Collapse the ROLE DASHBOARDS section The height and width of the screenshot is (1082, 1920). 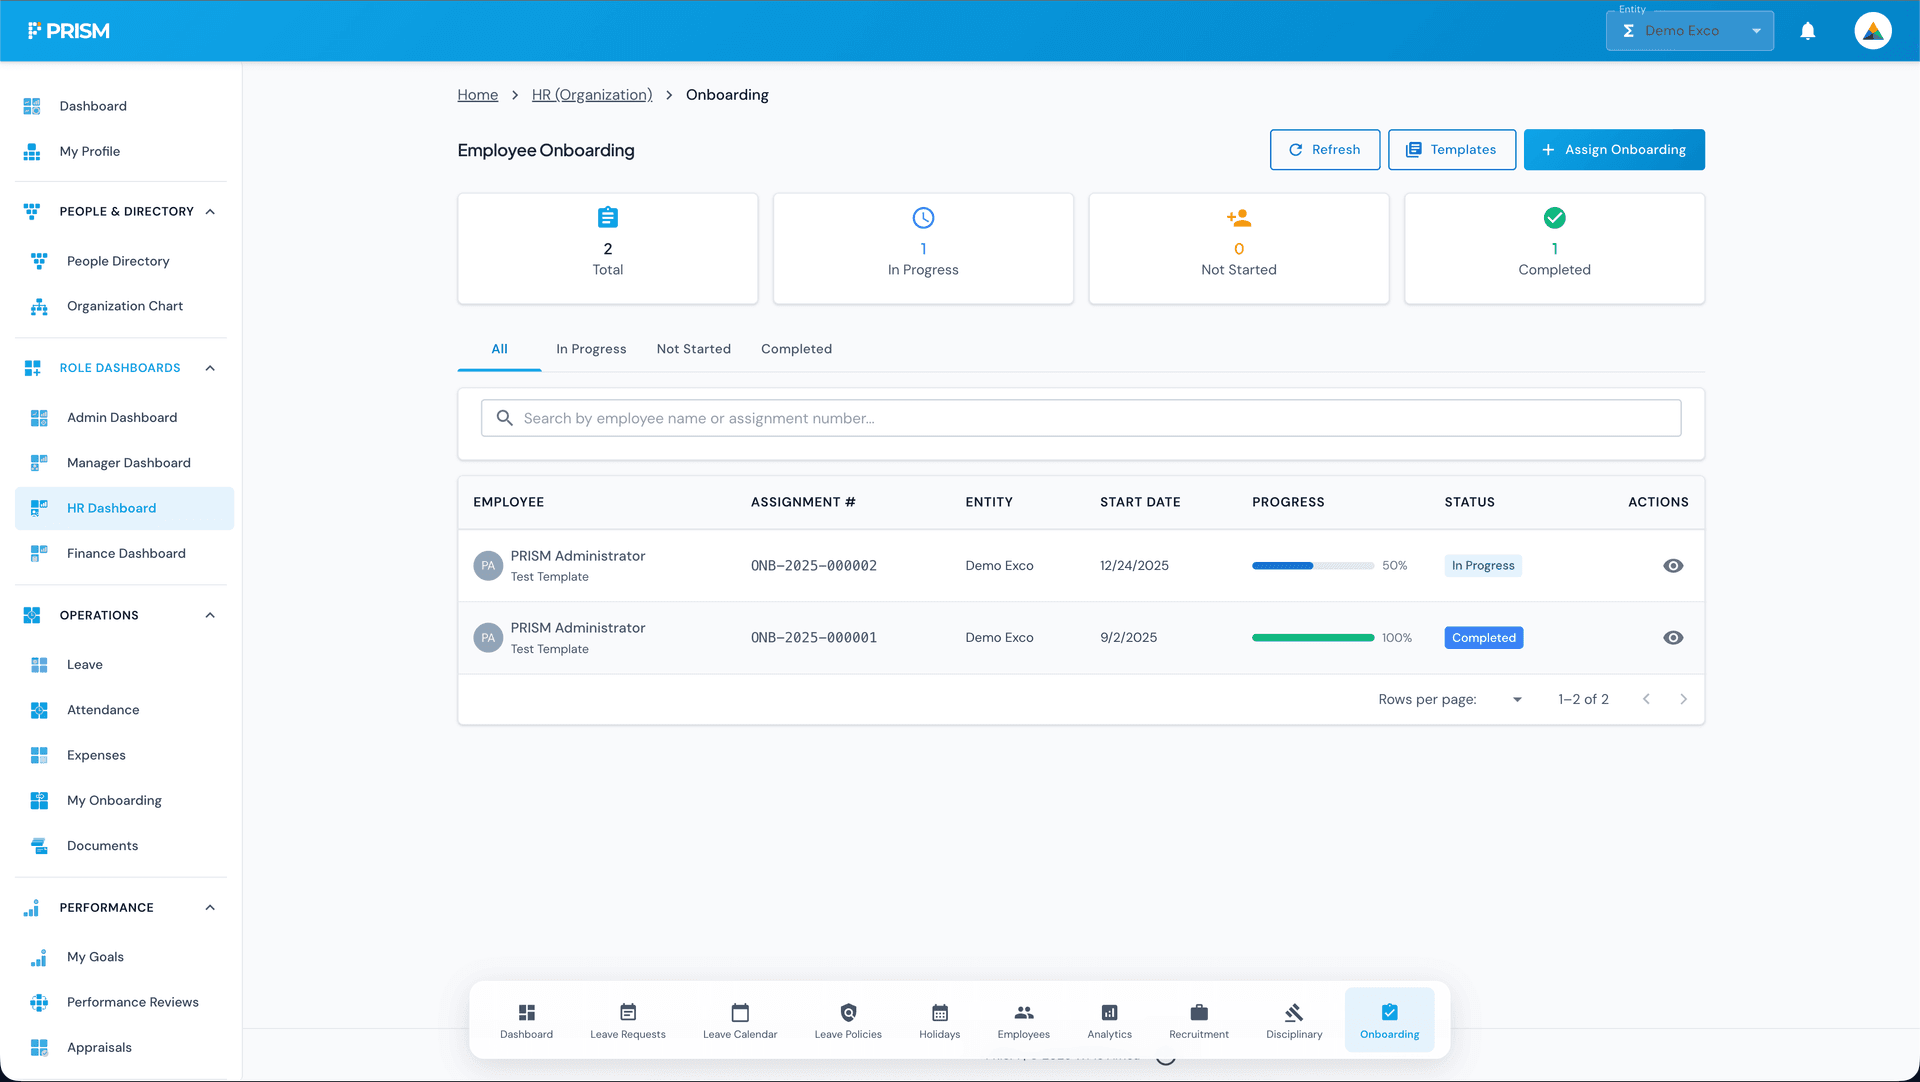tap(210, 367)
